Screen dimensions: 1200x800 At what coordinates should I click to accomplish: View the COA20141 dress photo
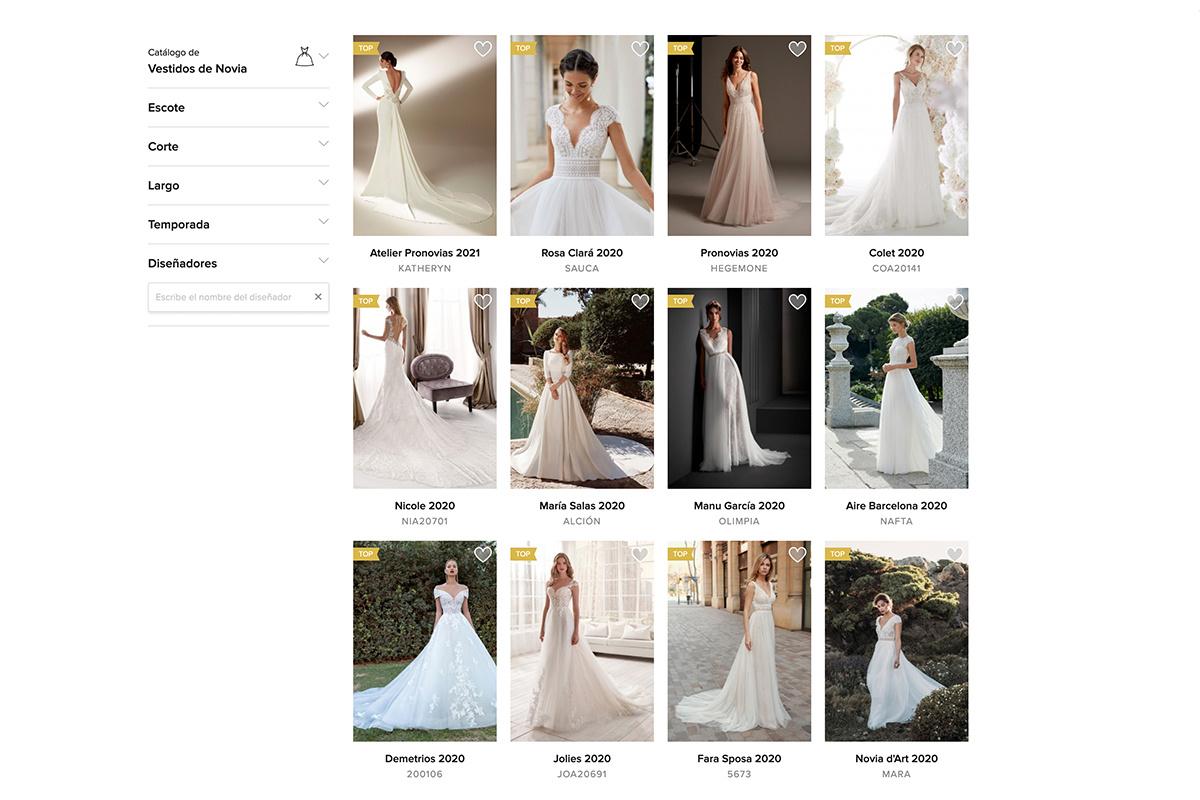(896, 135)
